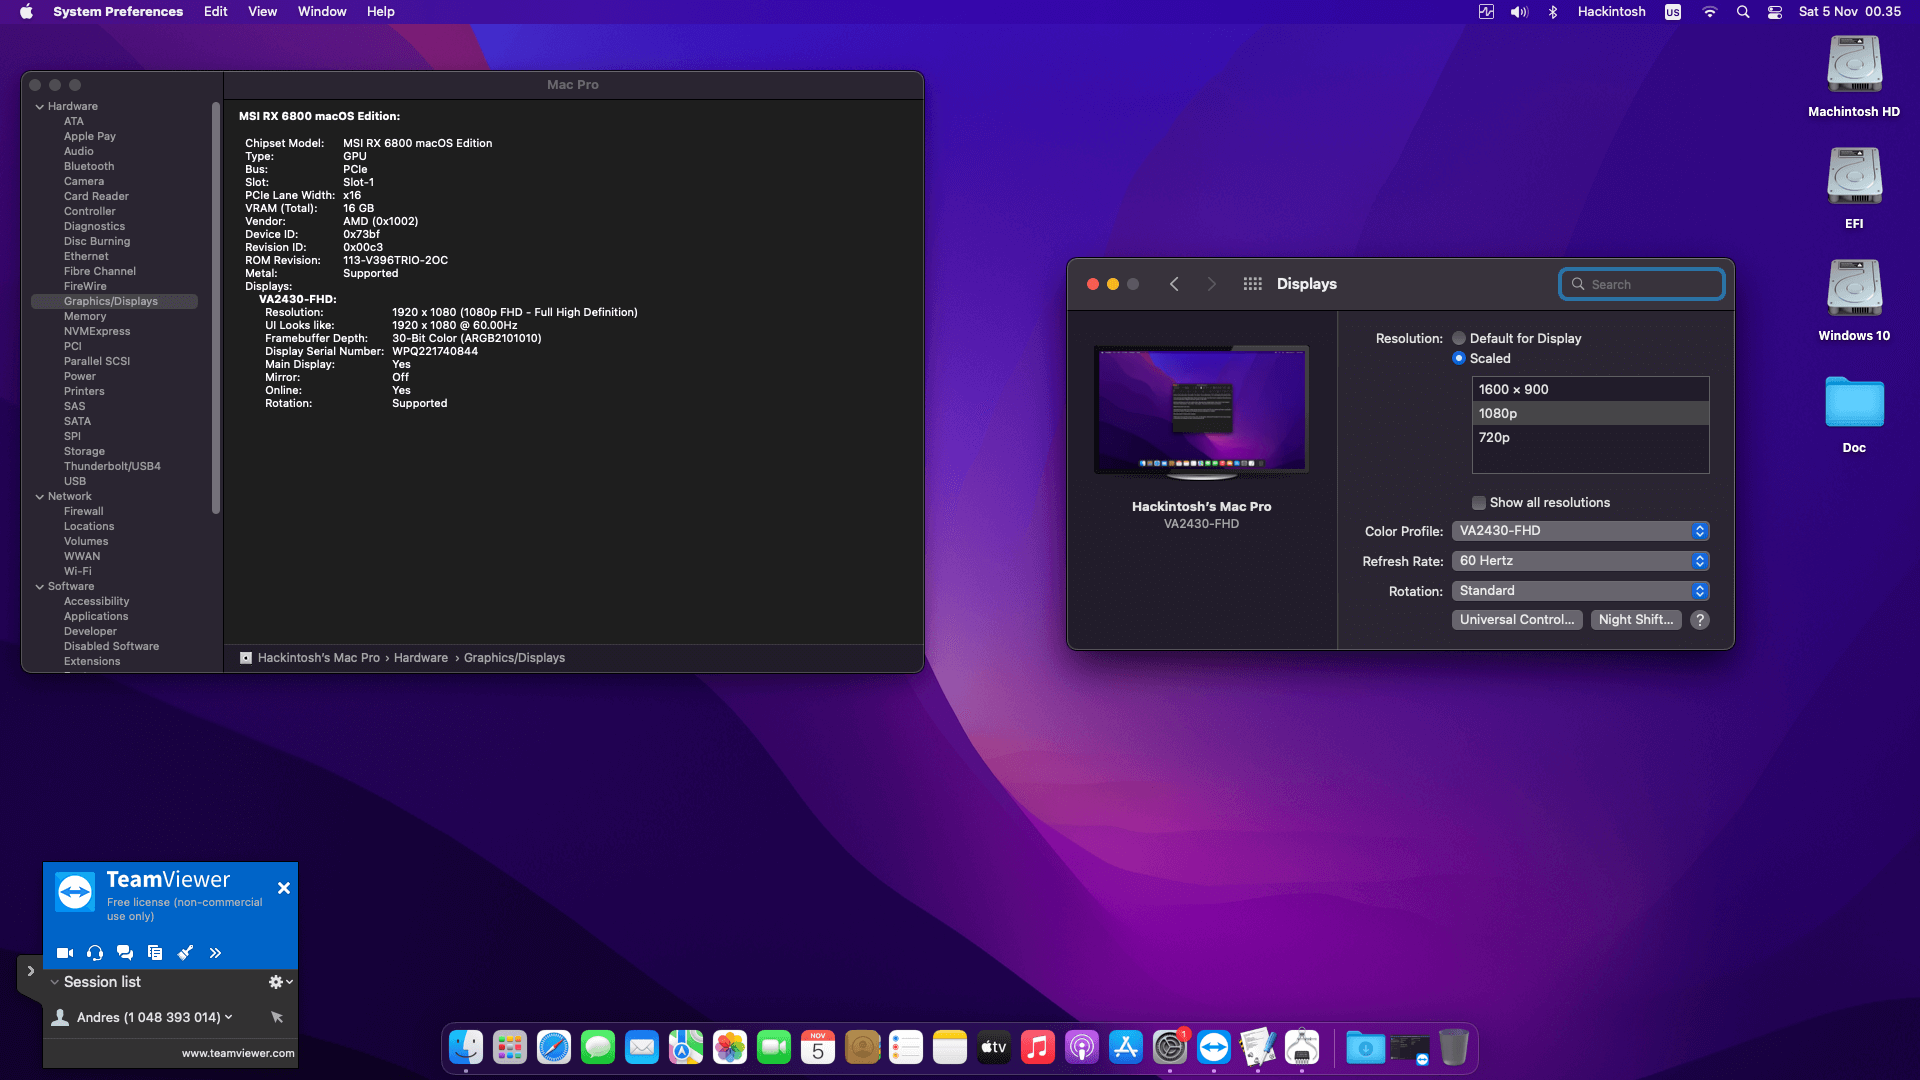Image resolution: width=1920 pixels, height=1080 pixels.
Task: Select Default for Display resolution option
Action: pos(1459,338)
